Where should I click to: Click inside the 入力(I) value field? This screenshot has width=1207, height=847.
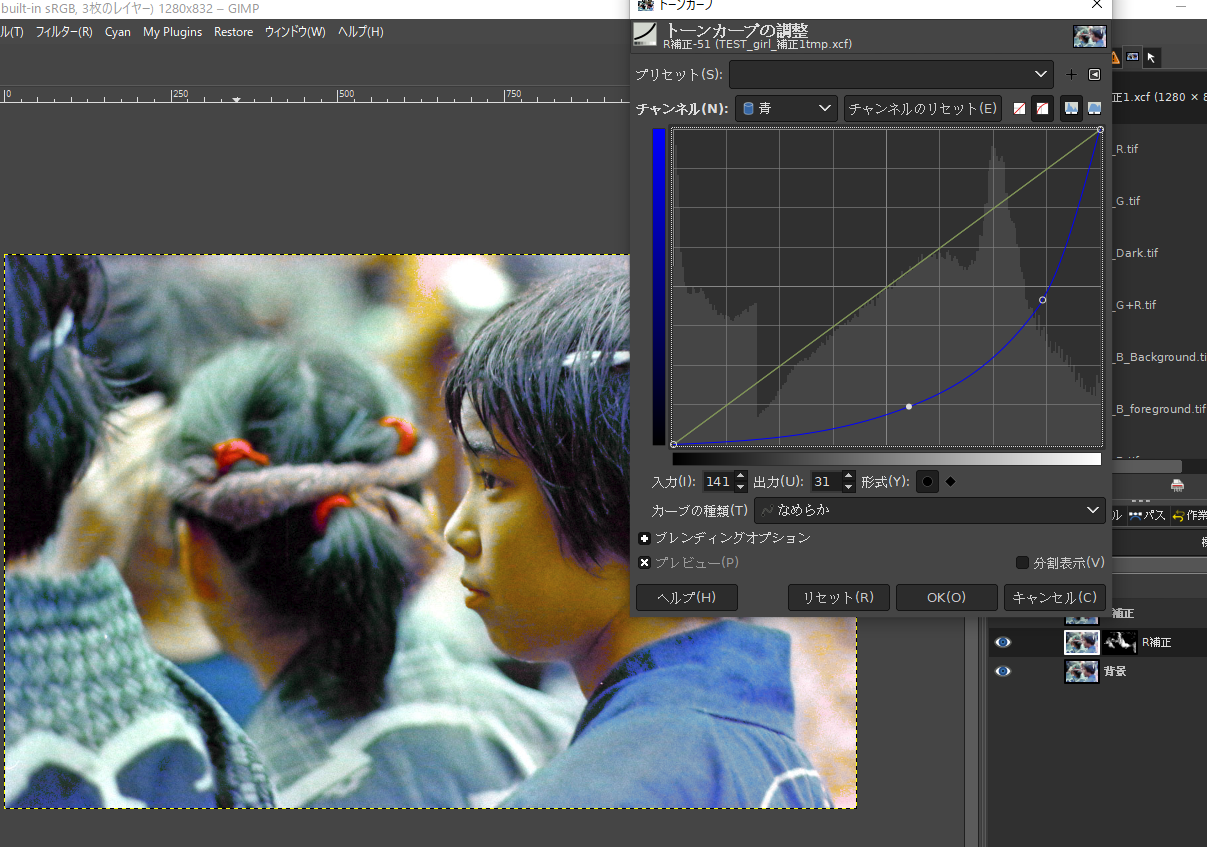point(718,481)
